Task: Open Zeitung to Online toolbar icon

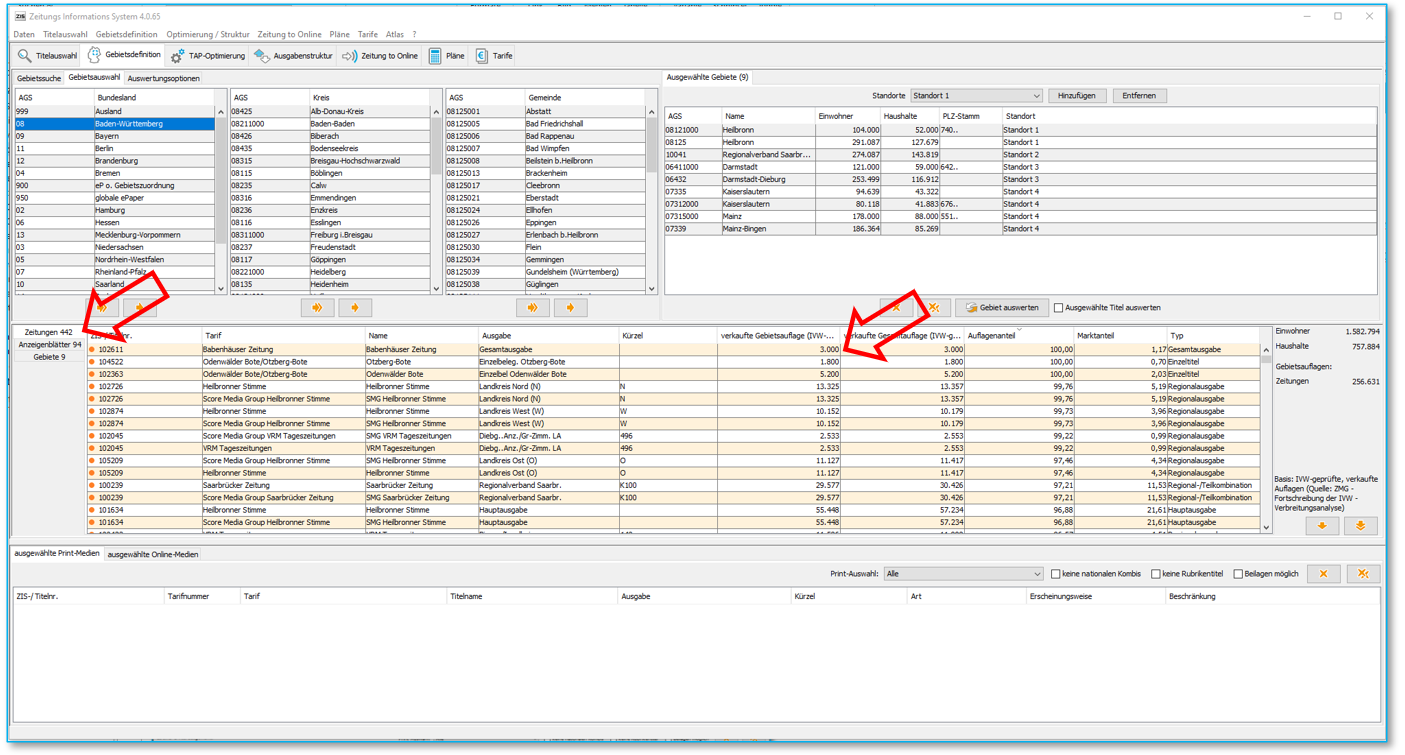Action: click(350, 56)
